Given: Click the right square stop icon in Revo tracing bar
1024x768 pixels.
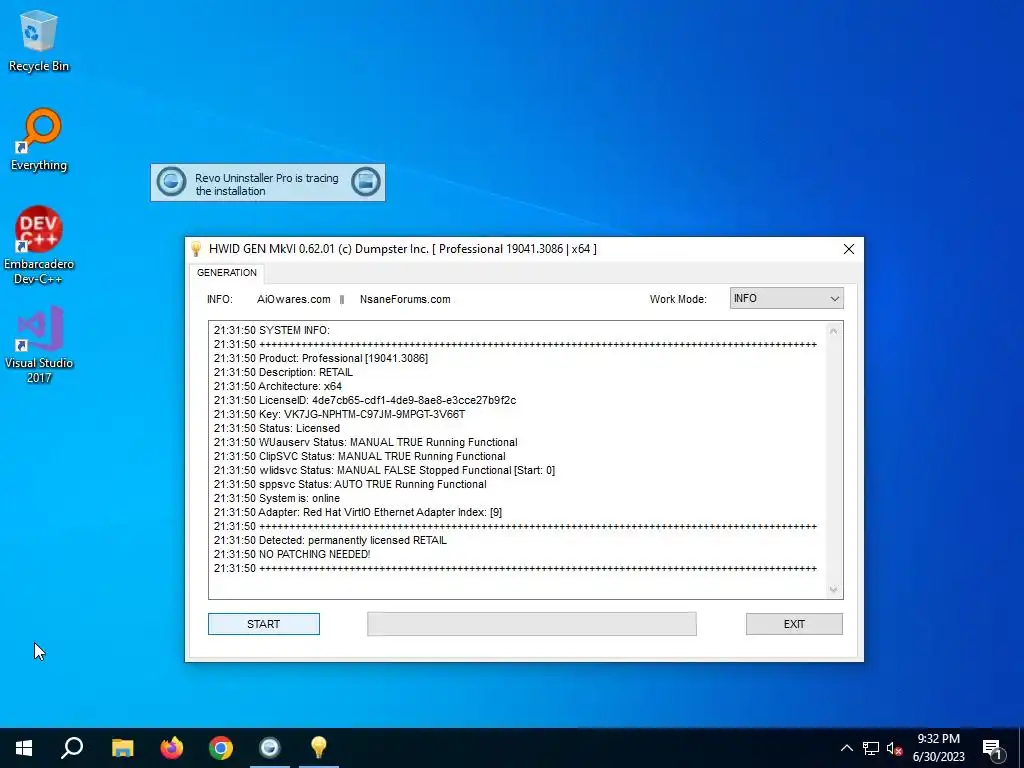Looking at the screenshot, I should [366, 182].
